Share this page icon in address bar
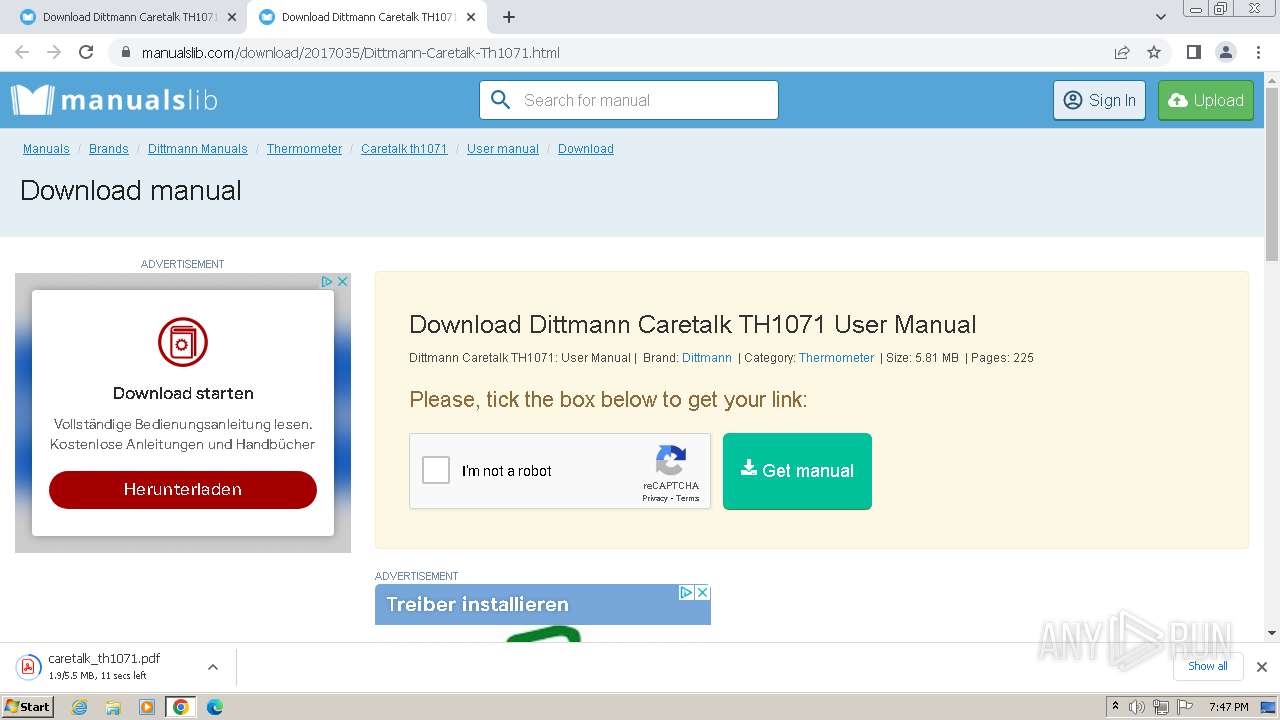The width and height of the screenshot is (1280, 720). coord(1122,52)
